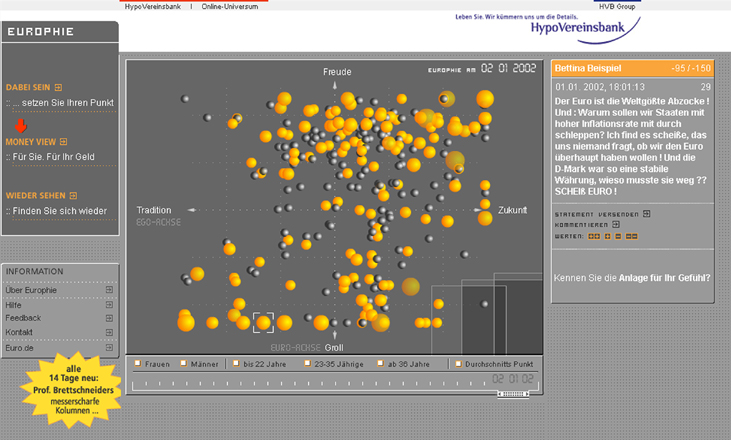Image resolution: width=731 pixels, height=440 pixels.
Task: Click the arrow icon next to Euro.de
Action: coord(109,348)
